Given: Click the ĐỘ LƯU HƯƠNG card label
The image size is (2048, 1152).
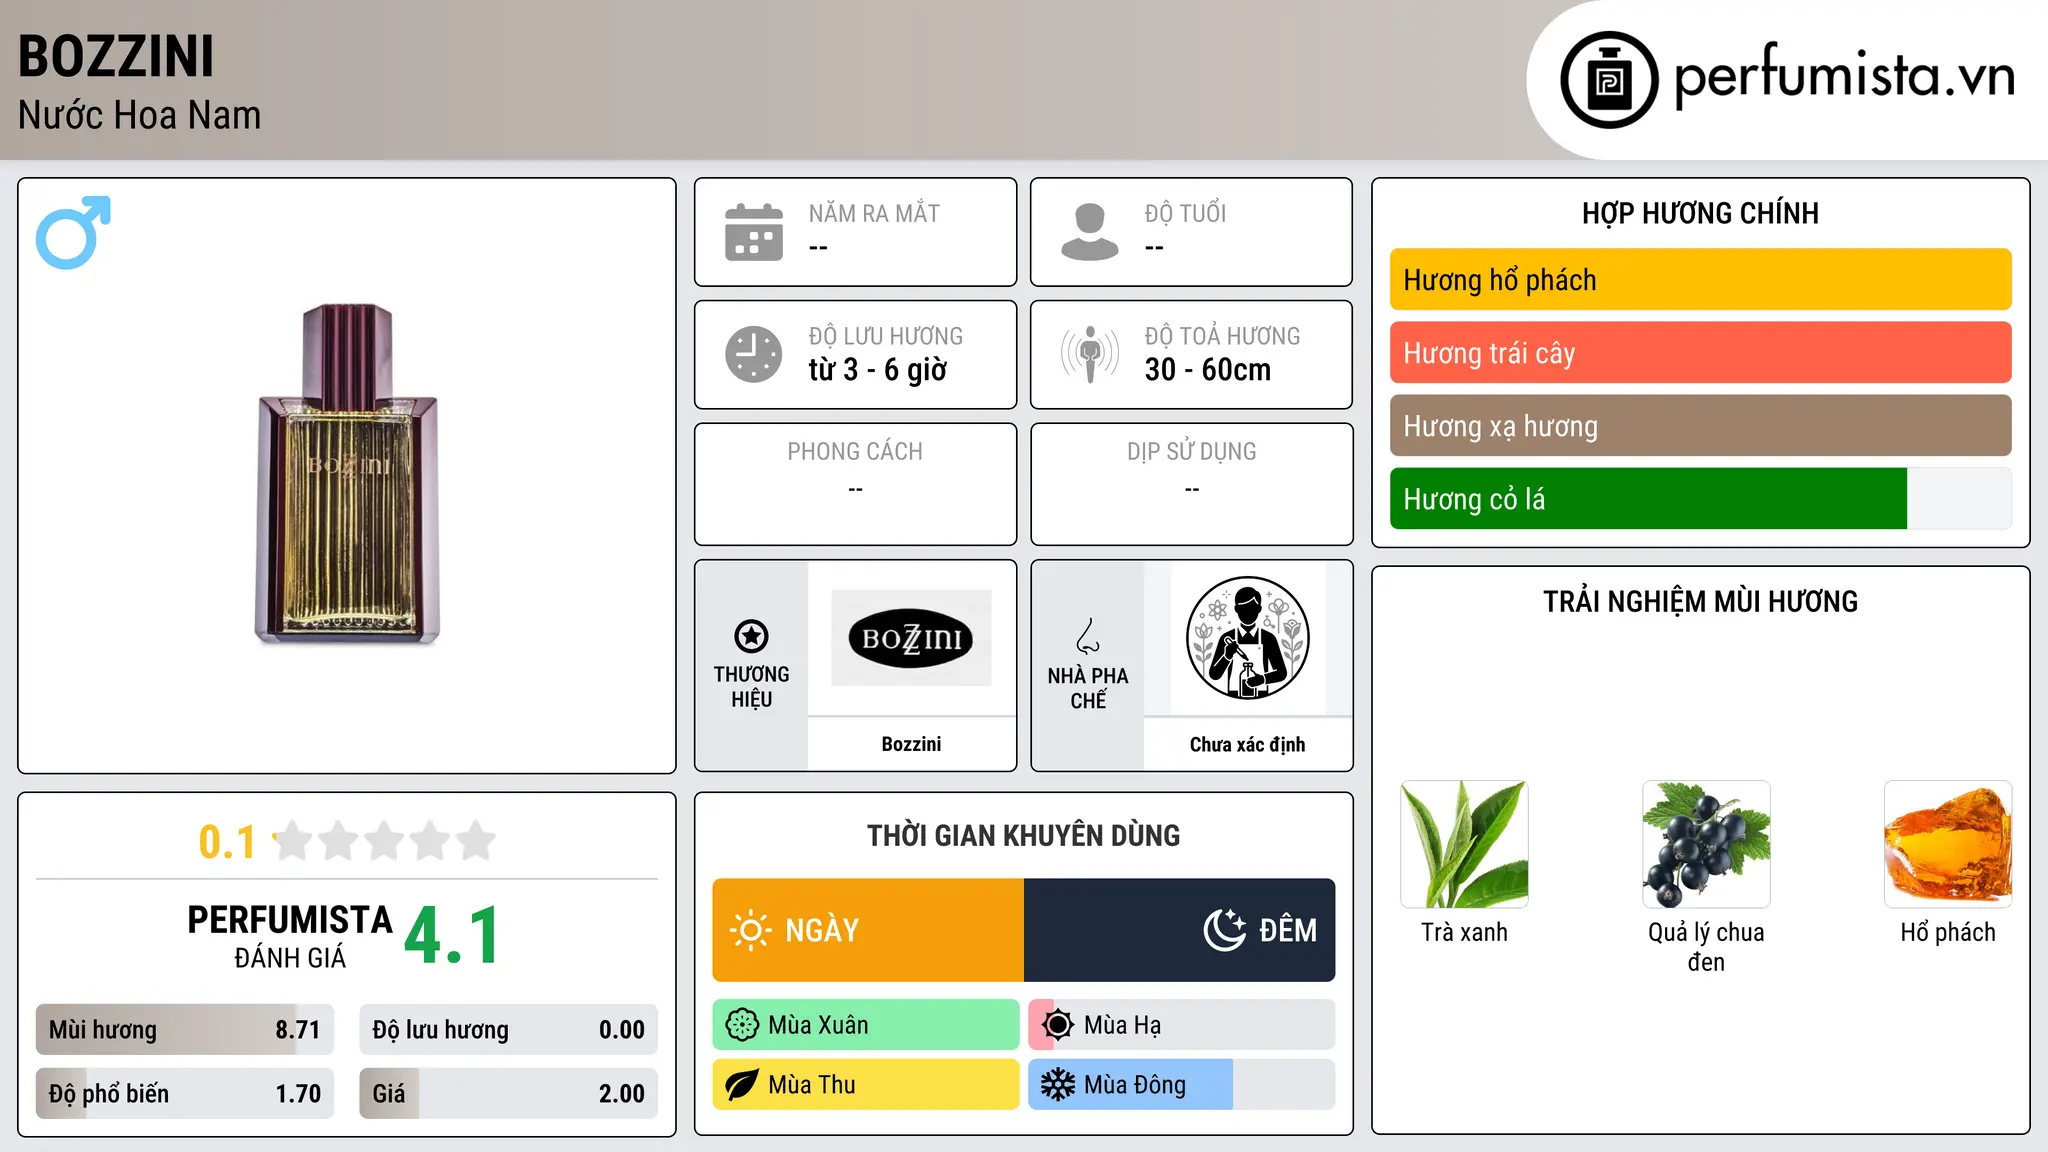Looking at the screenshot, I should click(886, 336).
